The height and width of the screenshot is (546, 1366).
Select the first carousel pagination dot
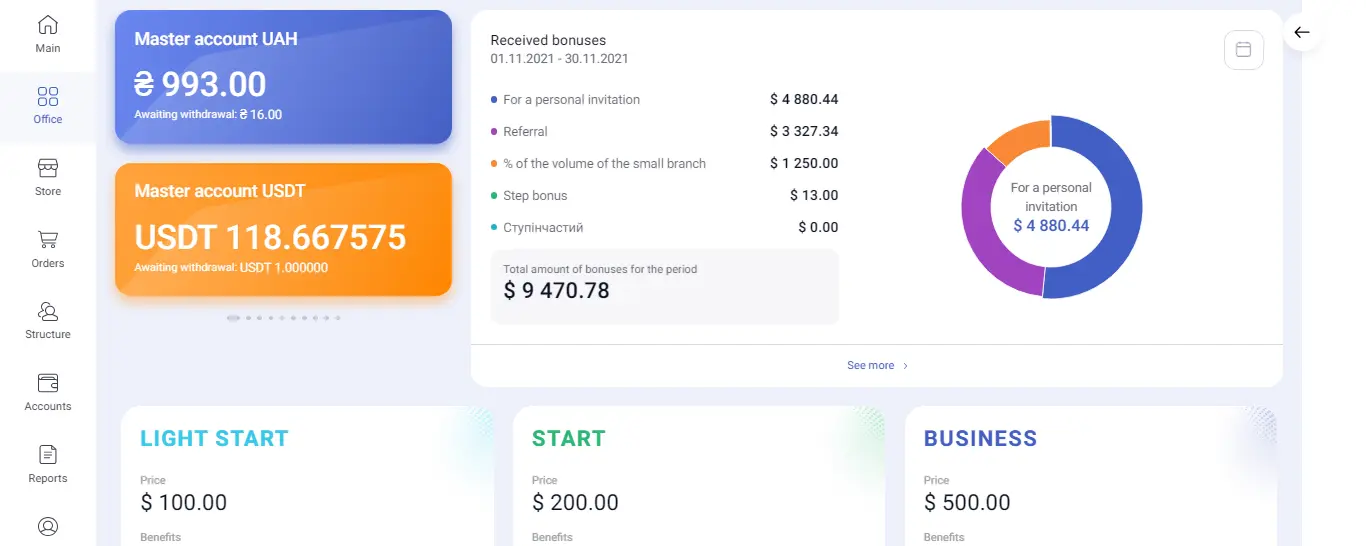coord(234,318)
